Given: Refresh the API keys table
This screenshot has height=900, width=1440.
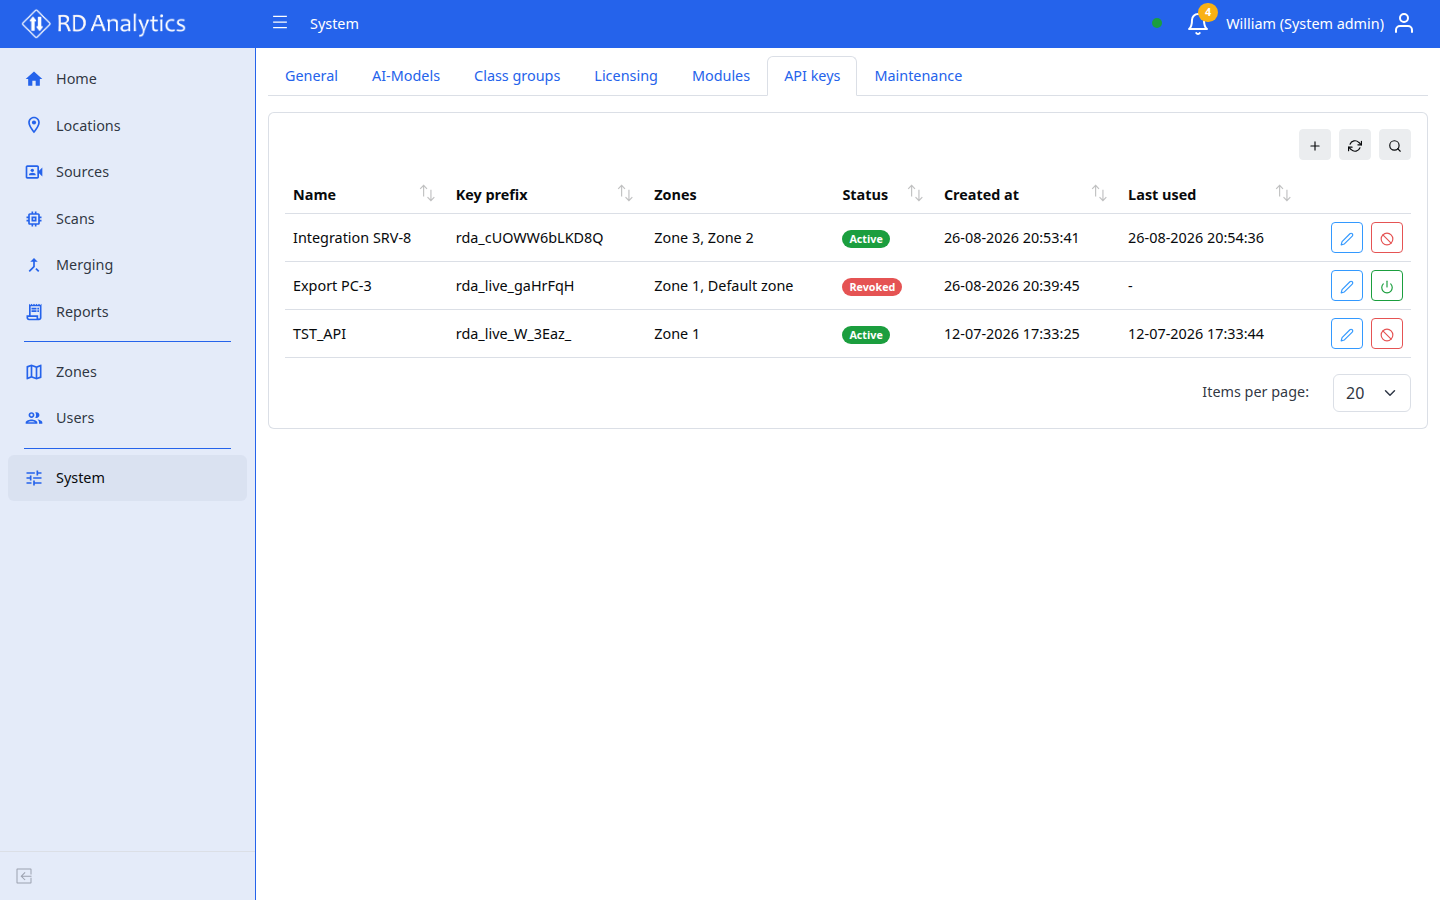Looking at the screenshot, I should point(1355,145).
